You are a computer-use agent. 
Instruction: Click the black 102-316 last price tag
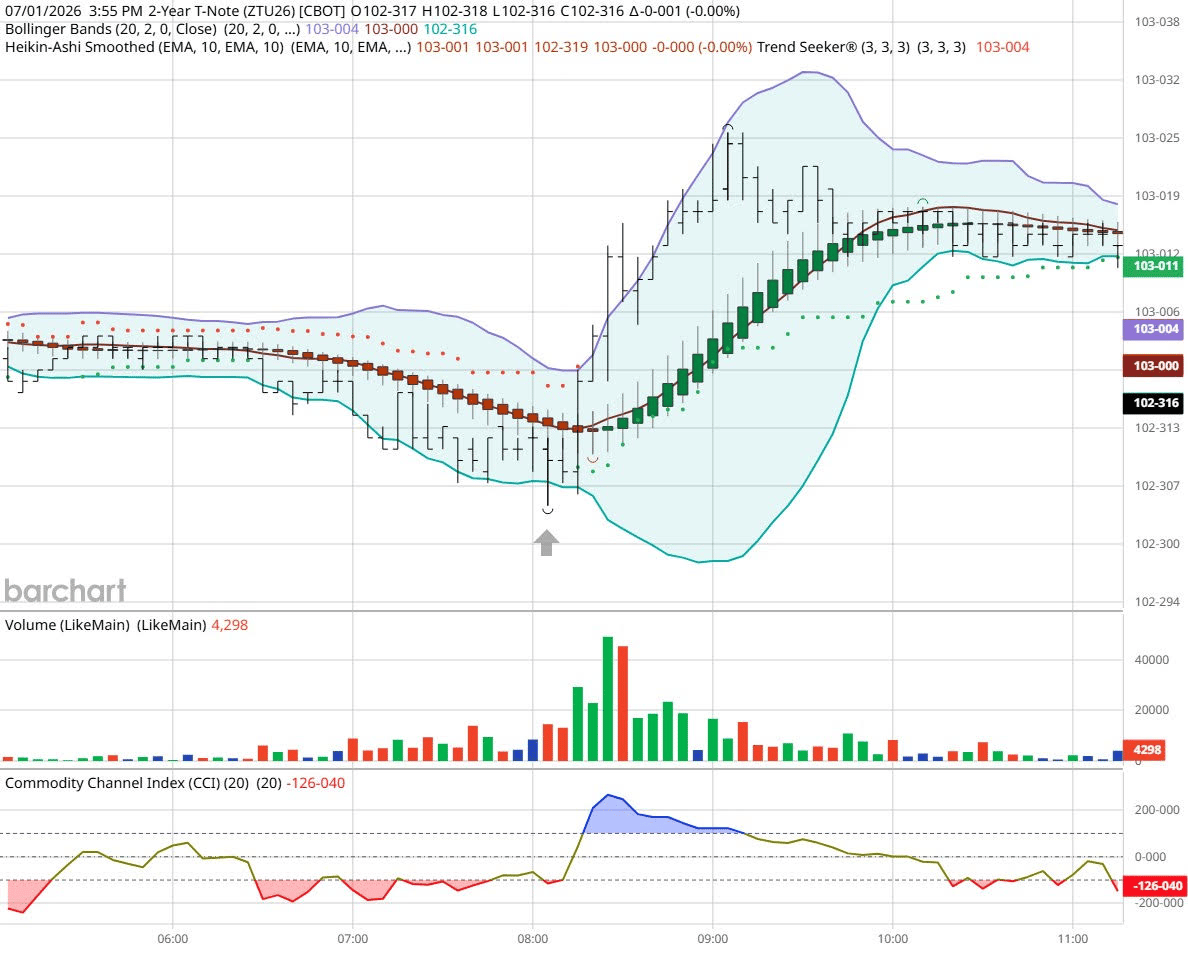click(x=1152, y=403)
